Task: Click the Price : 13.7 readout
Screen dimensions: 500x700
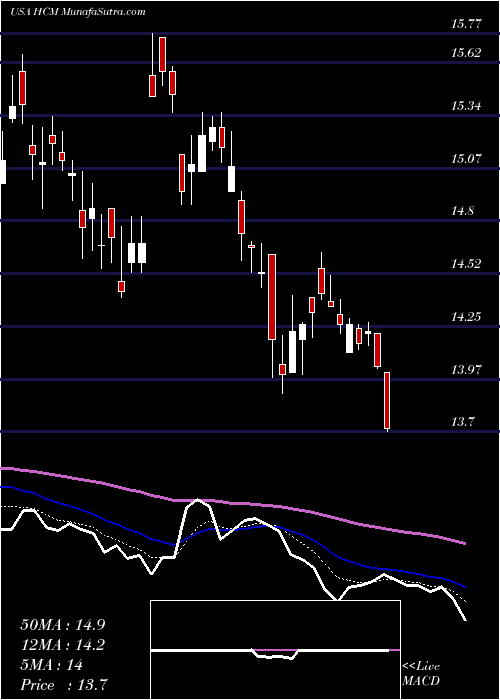Action: (63, 685)
